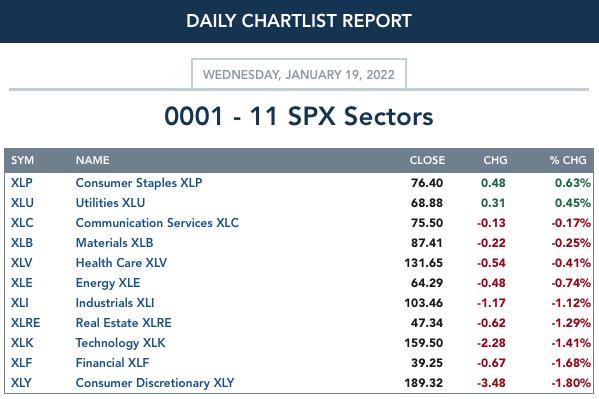Open the Health Care XLV link
599x399 pixels.
[121, 263]
